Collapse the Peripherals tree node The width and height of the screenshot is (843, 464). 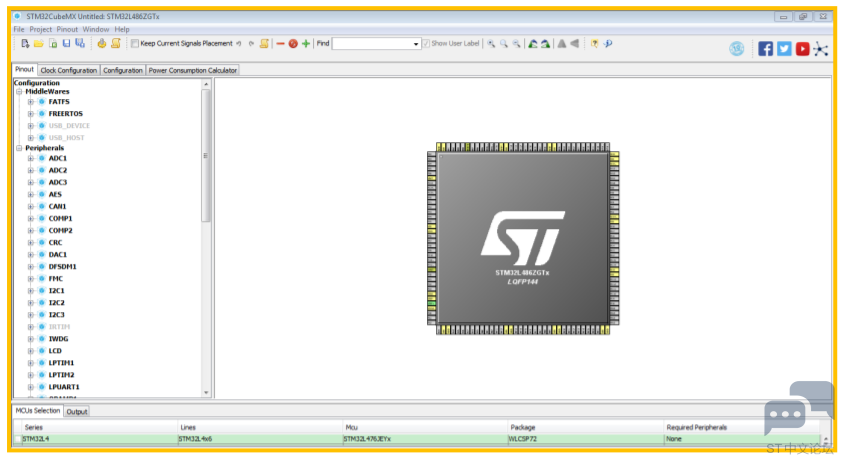19,148
